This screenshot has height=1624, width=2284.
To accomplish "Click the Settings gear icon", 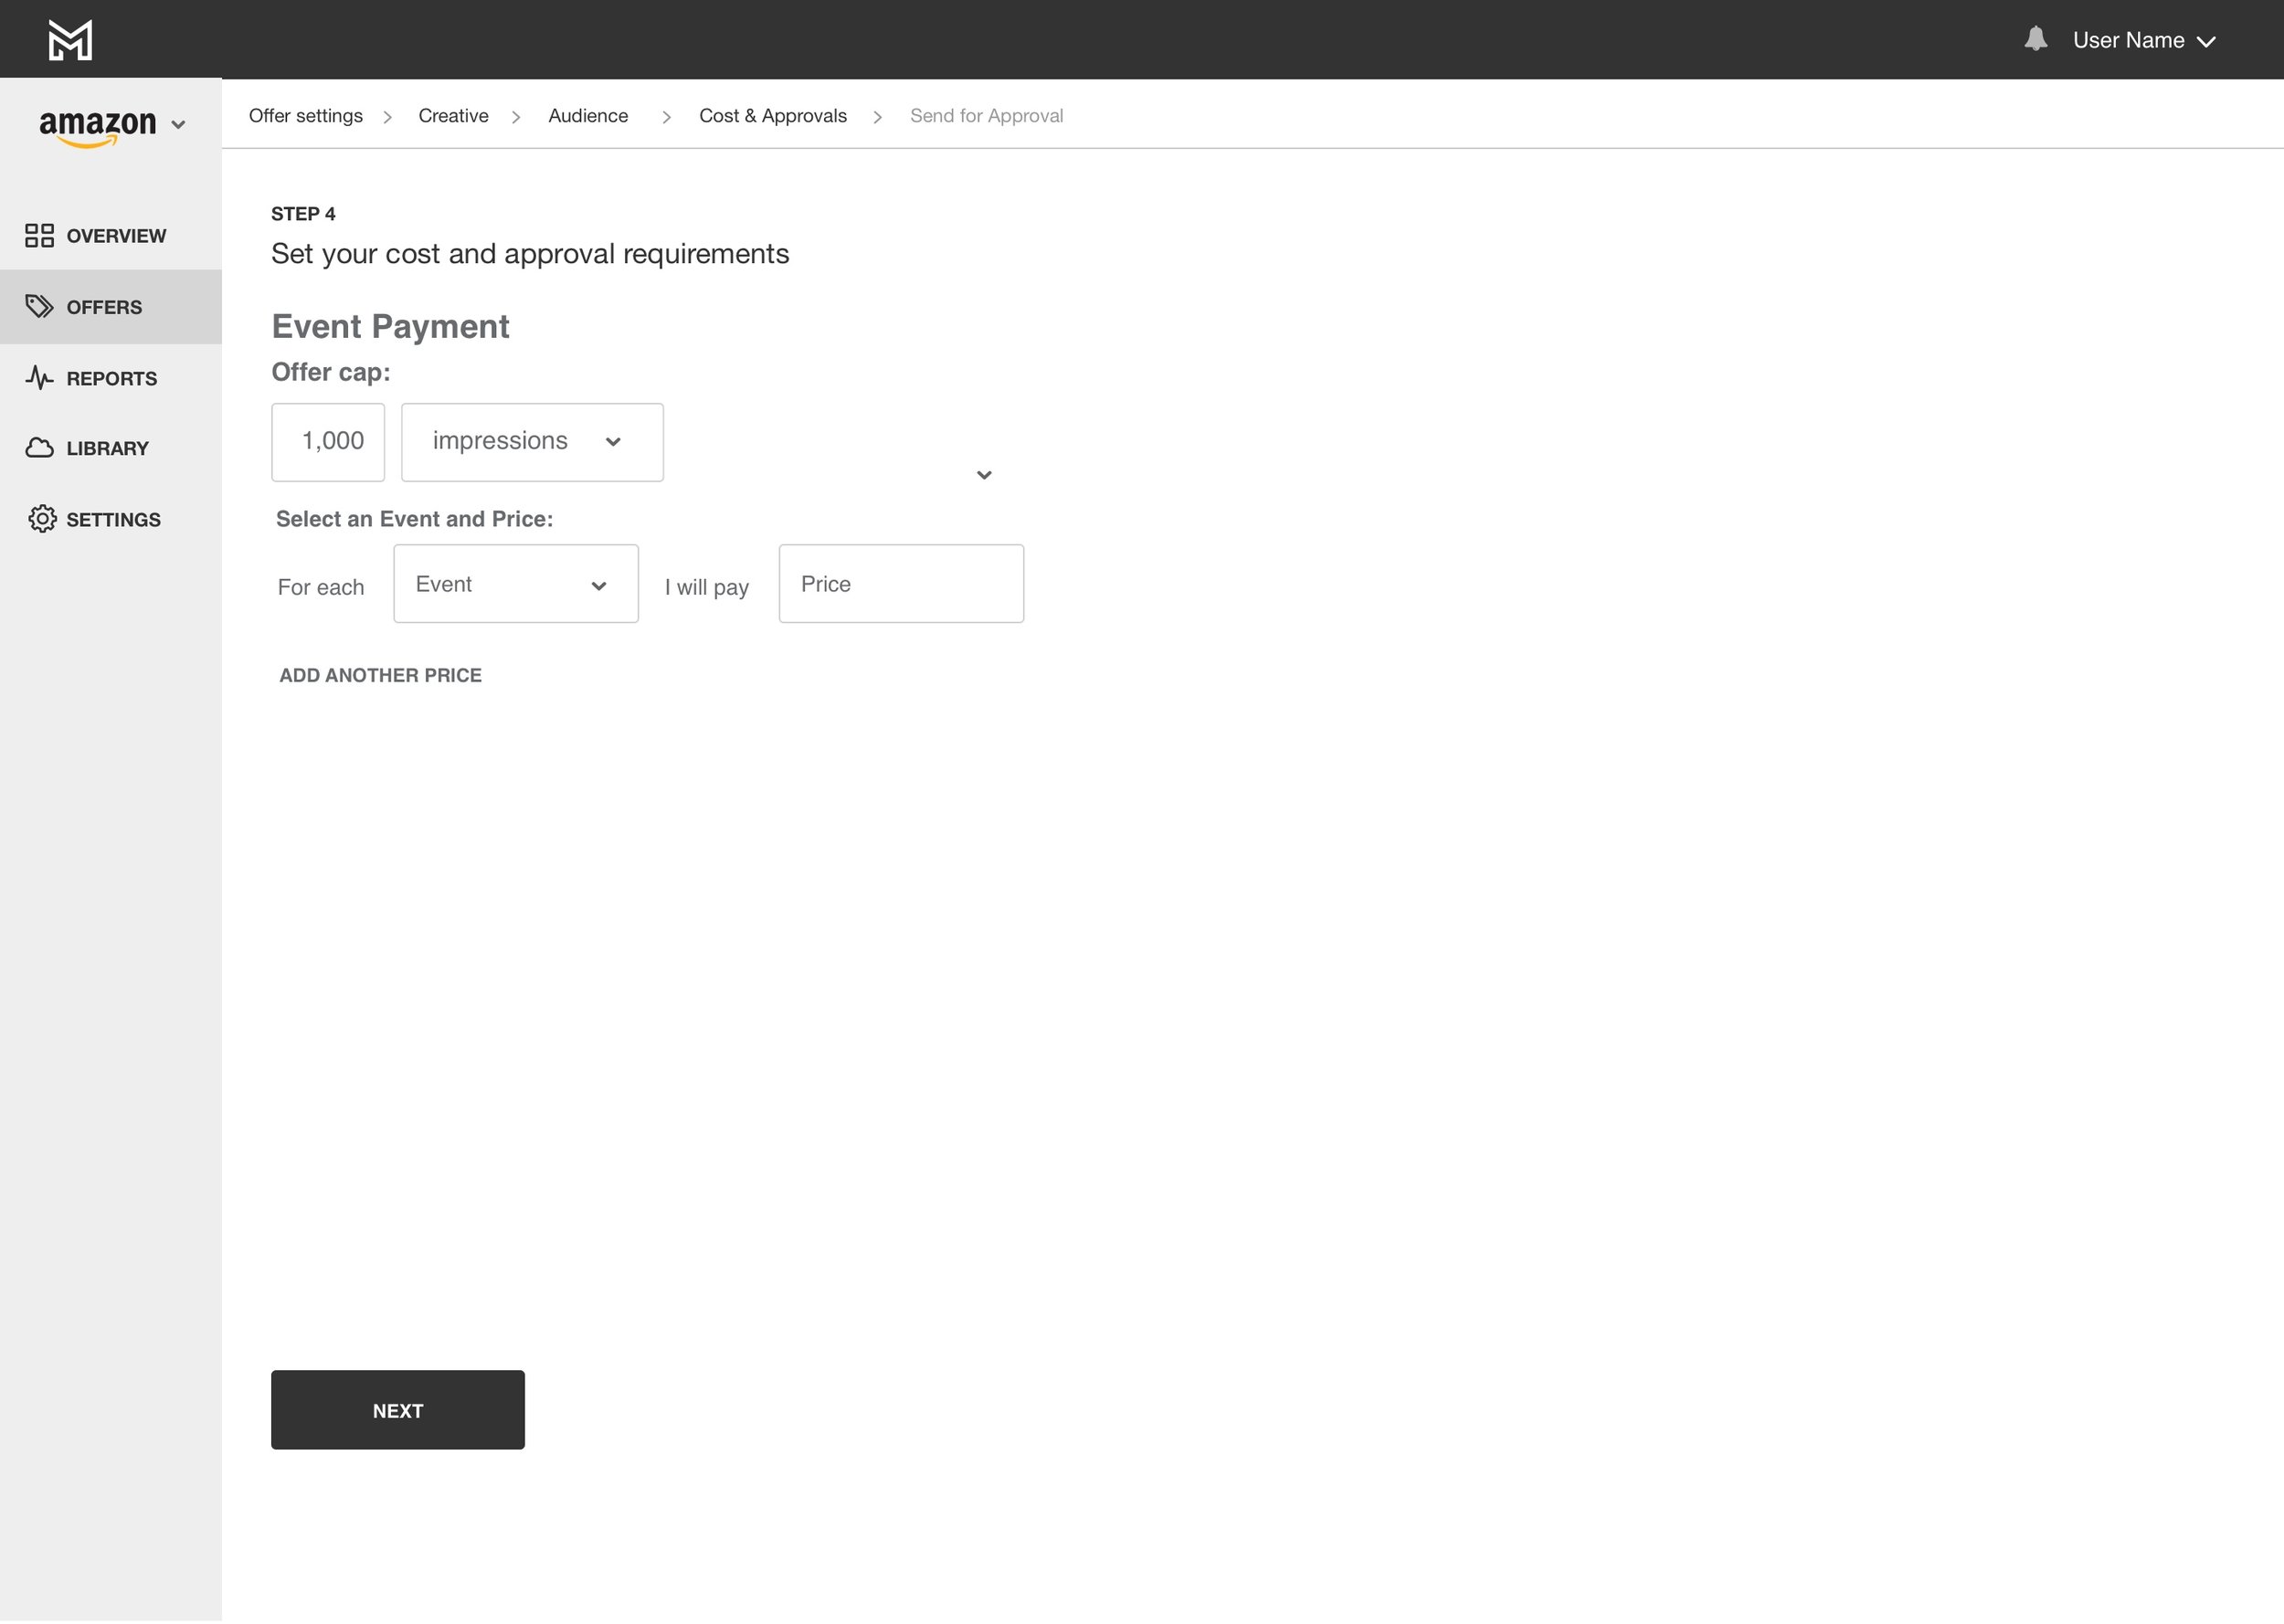I will [x=42, y=519].
